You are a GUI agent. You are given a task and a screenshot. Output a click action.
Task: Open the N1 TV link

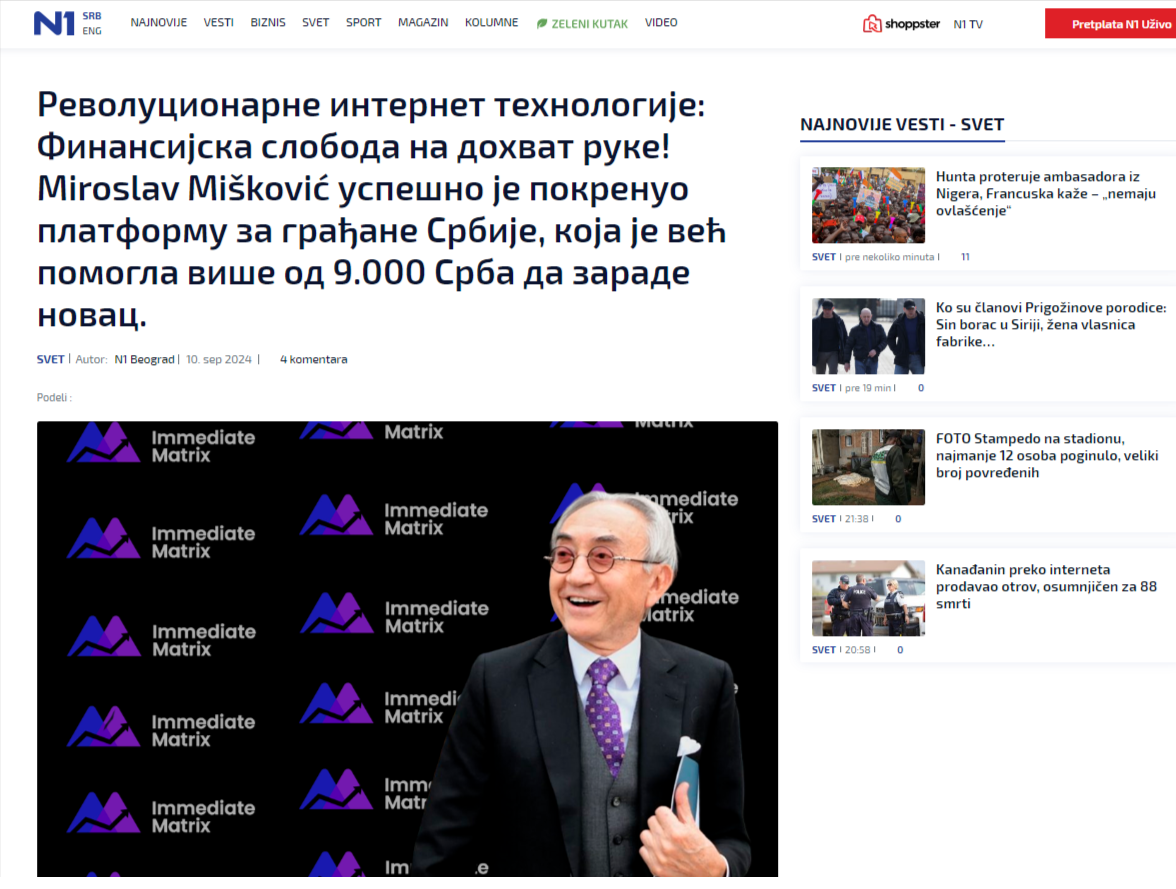pyautogui.click(x=968, y=24)
